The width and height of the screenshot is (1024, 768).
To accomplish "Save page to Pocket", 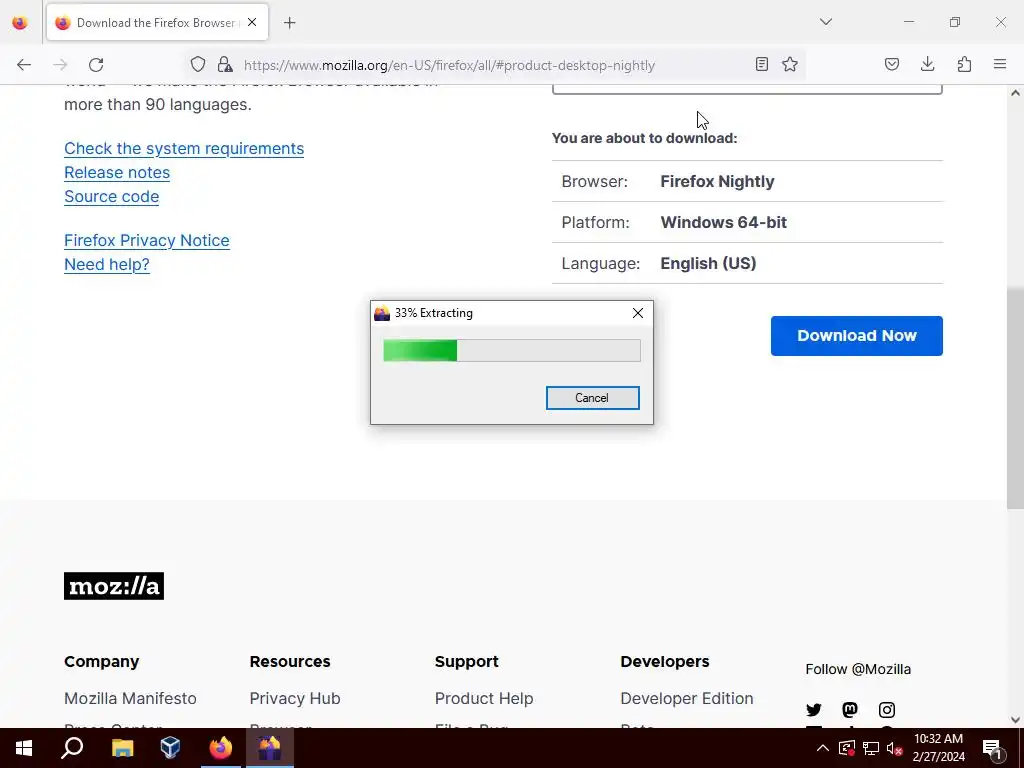I will point(891,64).
